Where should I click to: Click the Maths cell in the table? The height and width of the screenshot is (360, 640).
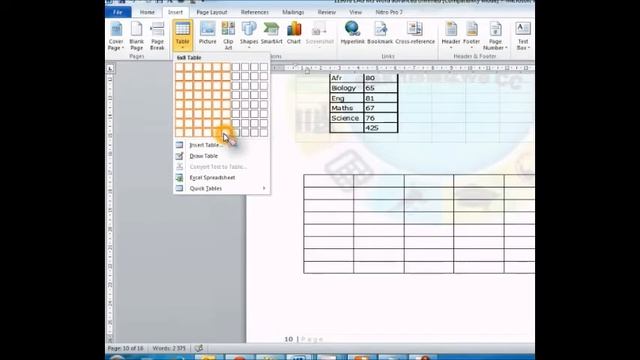[347, 108]
